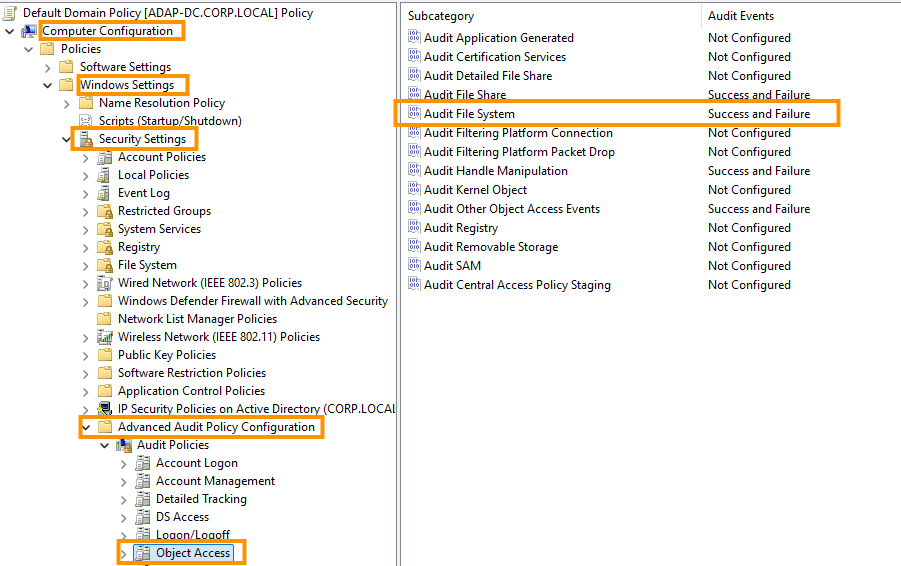
Task: Click the Event Log icon
Action: pyautogui.click(x=105, y=192)
